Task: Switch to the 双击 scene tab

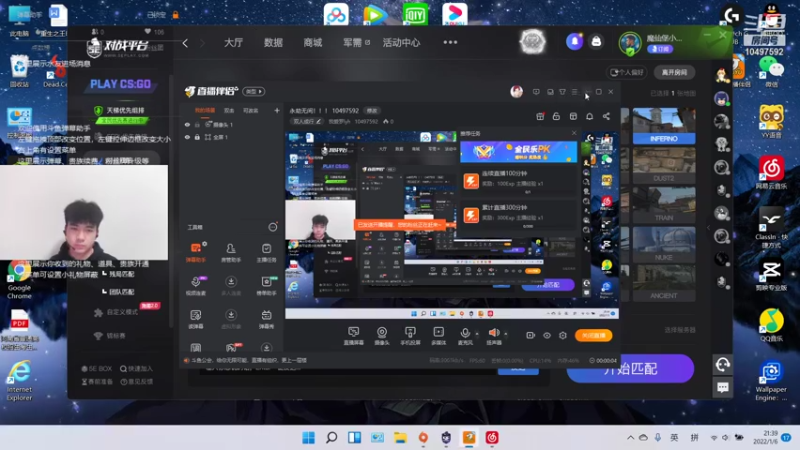Action: 229,110
